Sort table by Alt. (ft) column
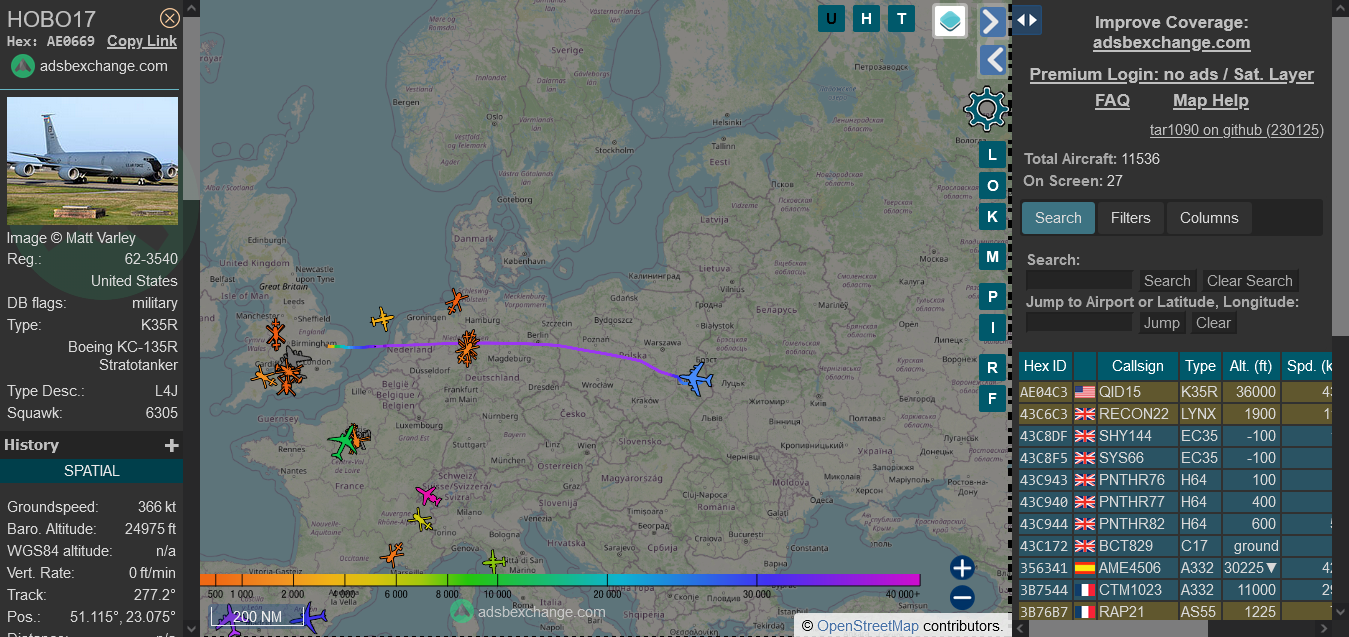Viewport: 1349px width, 637px height. point(1250,366)
